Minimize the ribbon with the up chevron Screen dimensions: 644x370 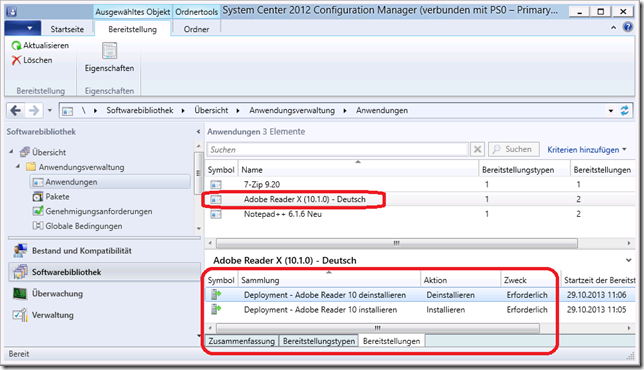click(x=613, y=28)
